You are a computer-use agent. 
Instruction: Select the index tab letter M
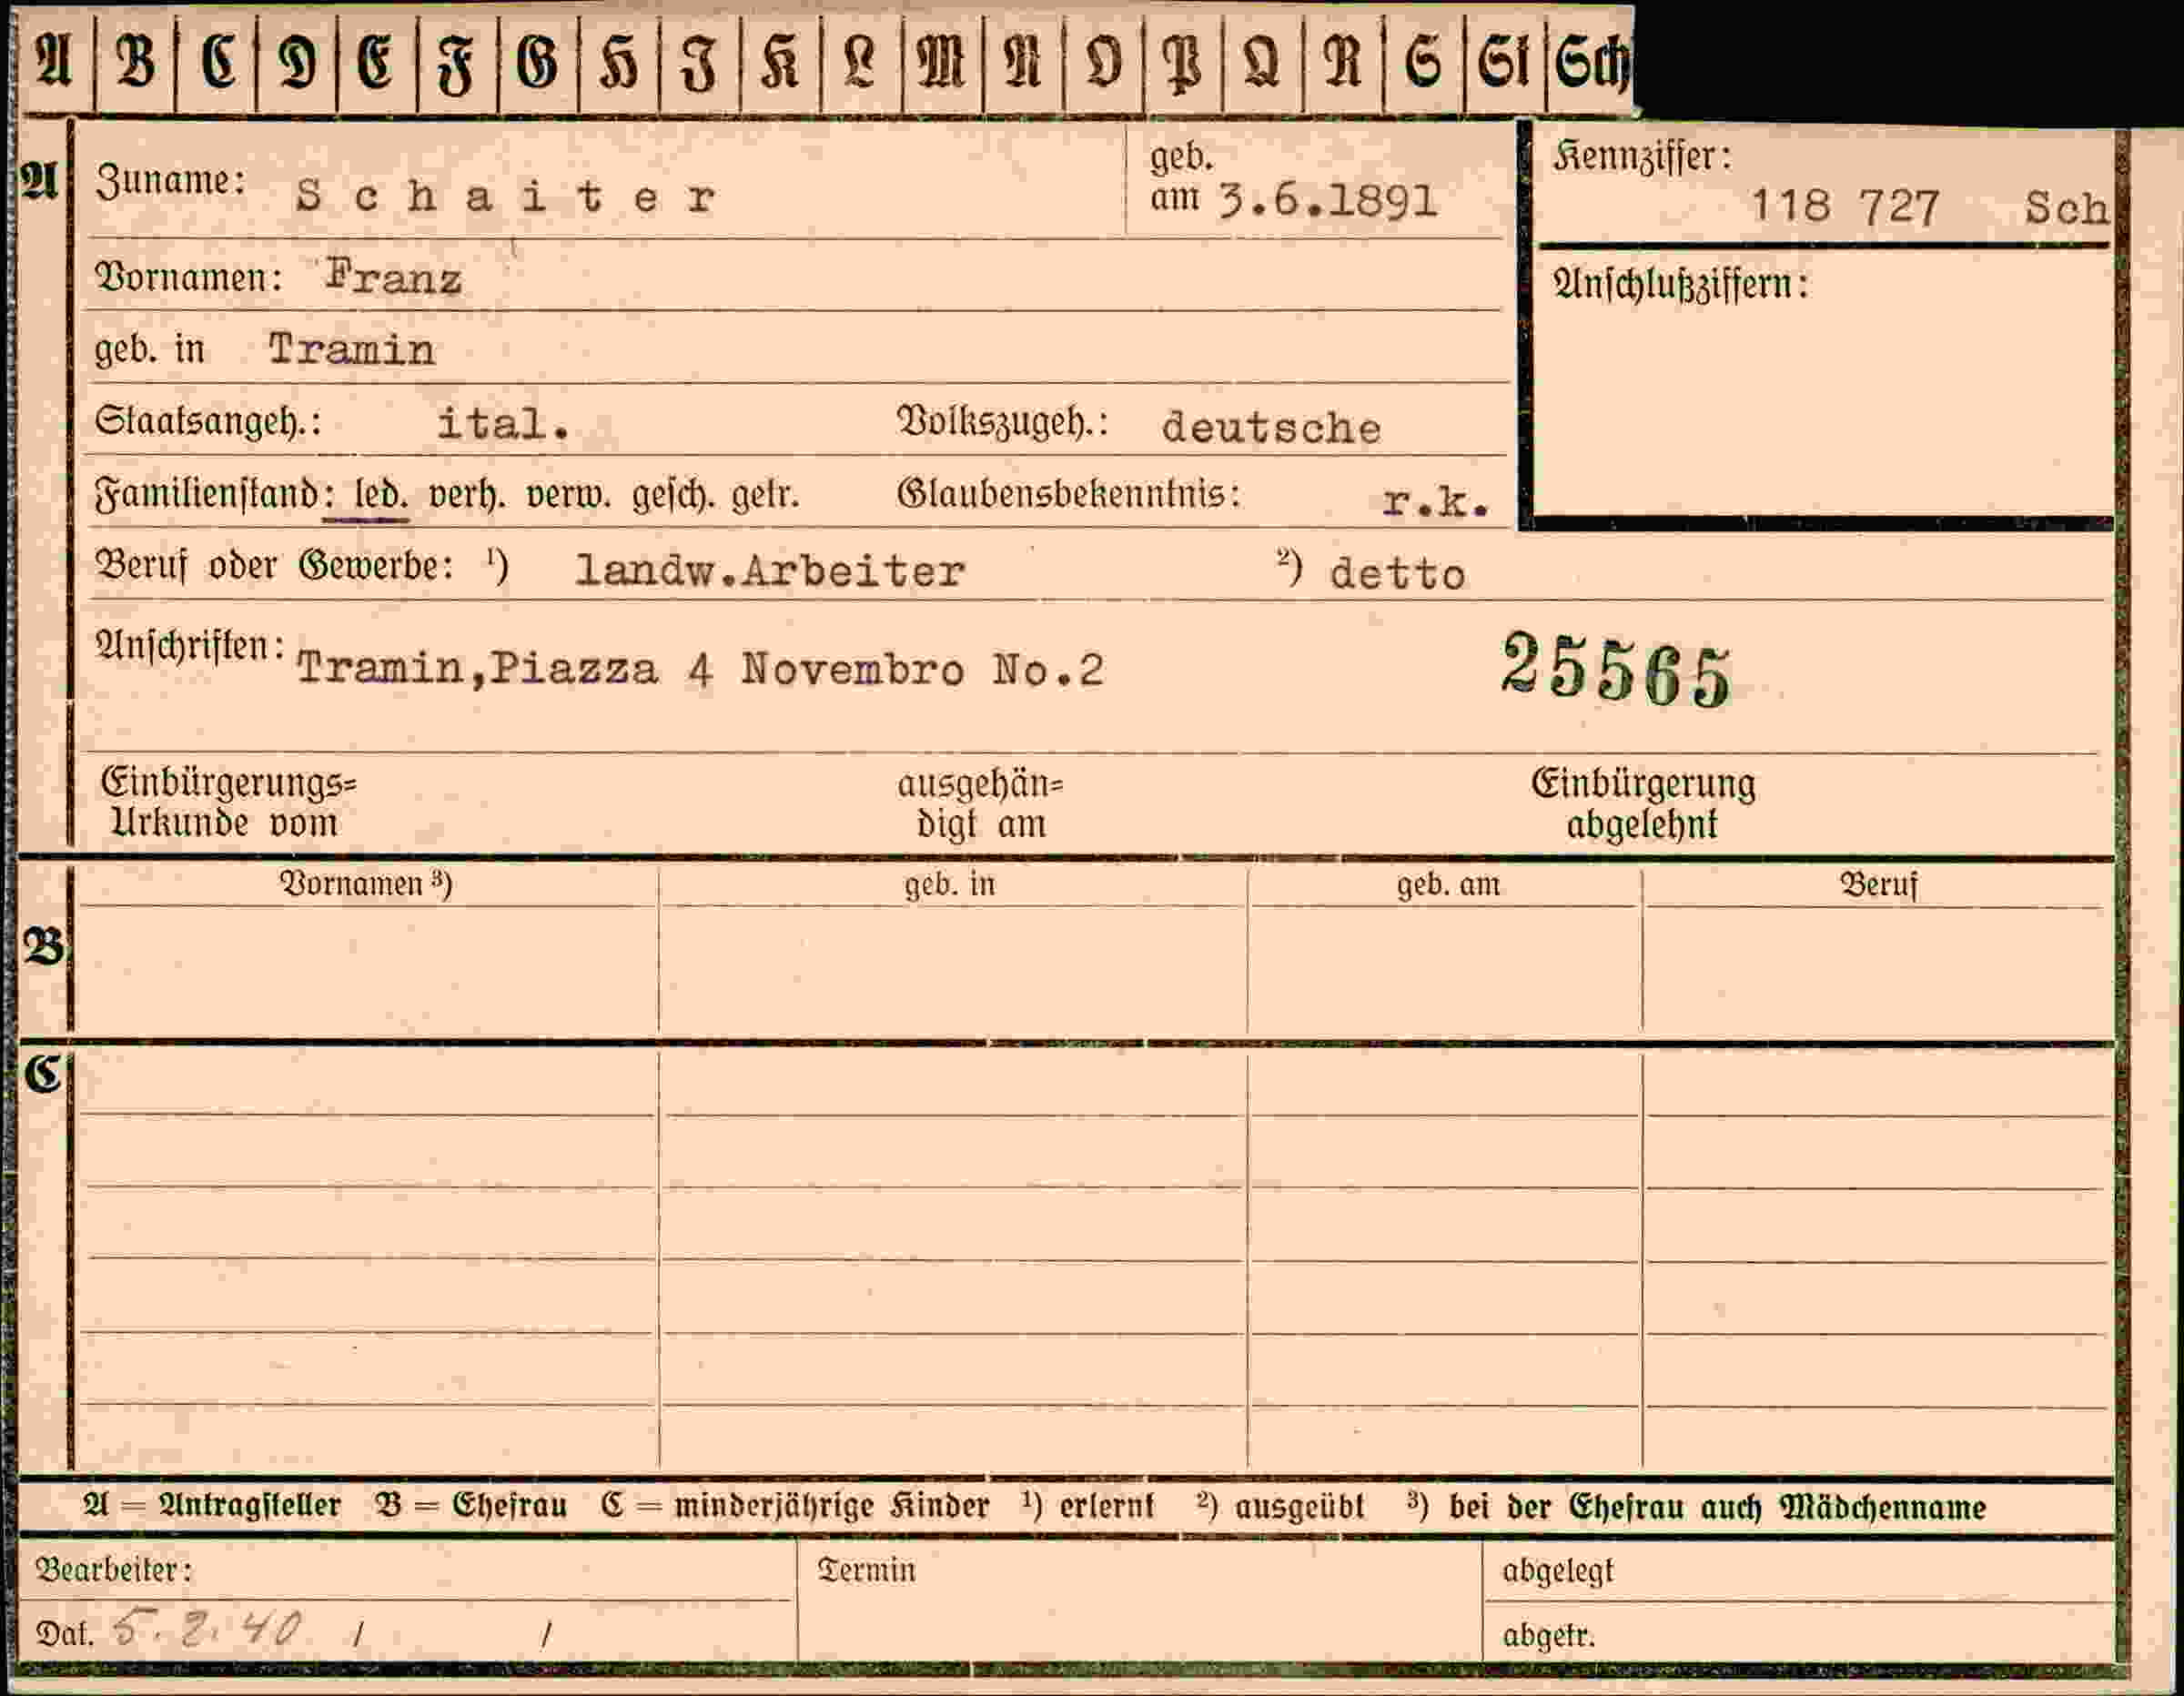[x=942, y=61]
